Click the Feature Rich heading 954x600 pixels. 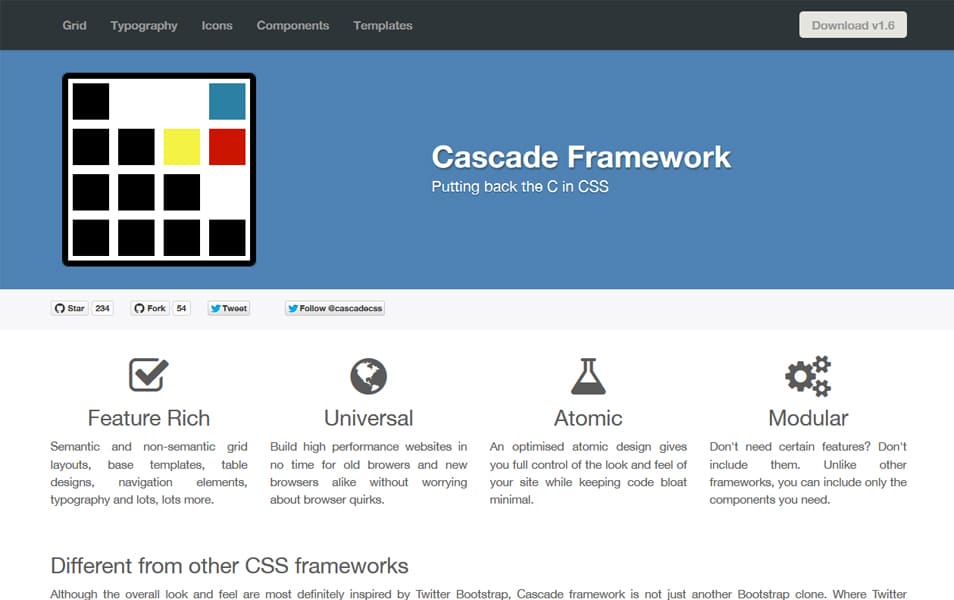click(x=148, y=418)
